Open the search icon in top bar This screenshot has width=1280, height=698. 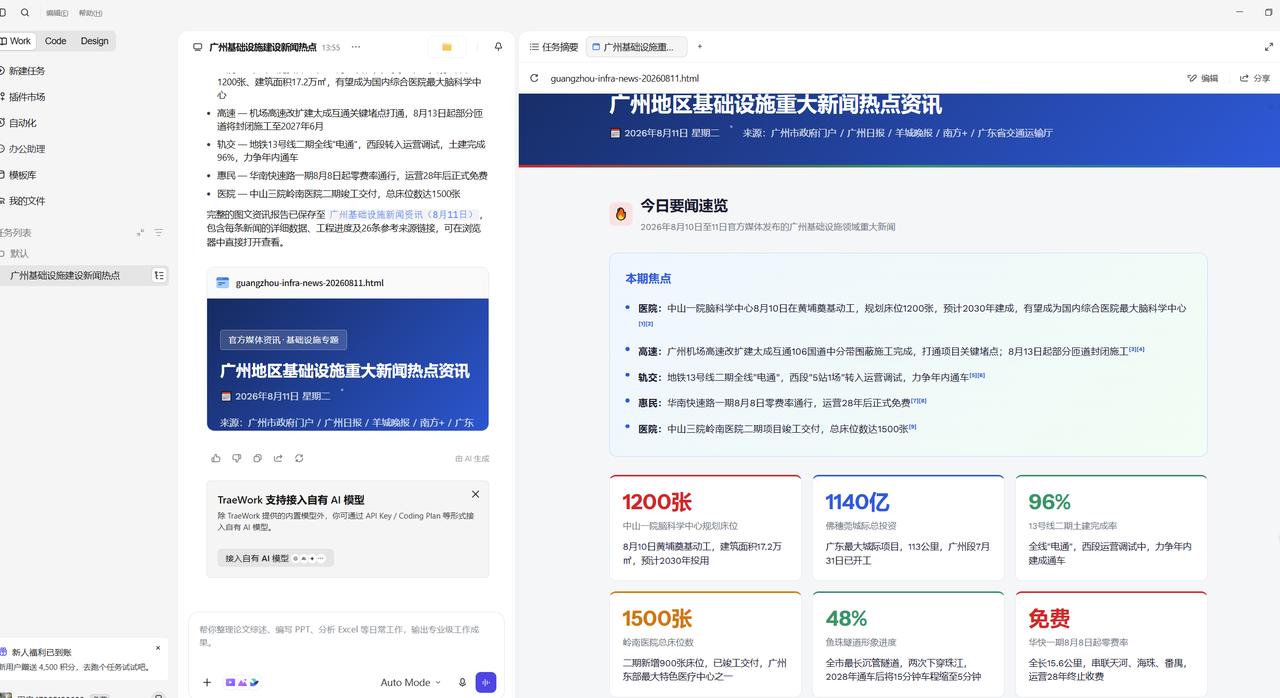(25, 13)
